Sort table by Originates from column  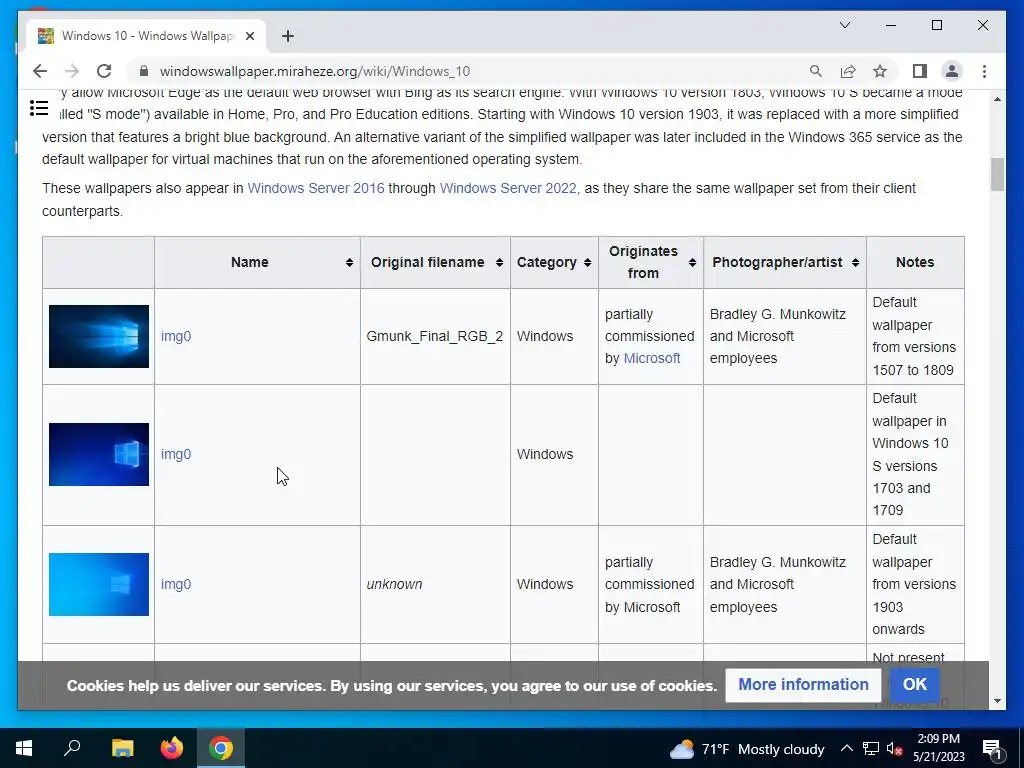(692, 263)
